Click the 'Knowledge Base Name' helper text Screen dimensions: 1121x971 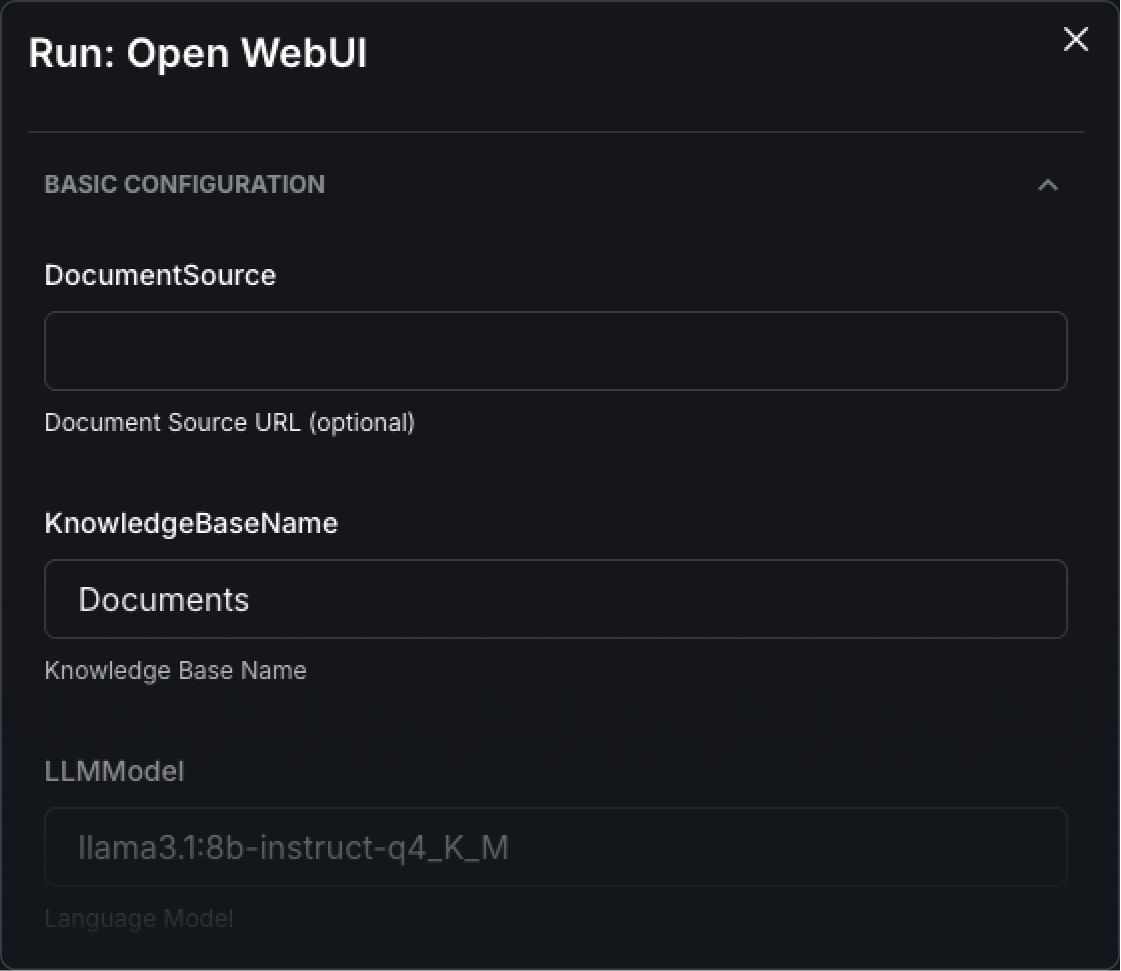pyautogui.click(x=175, y=670)
